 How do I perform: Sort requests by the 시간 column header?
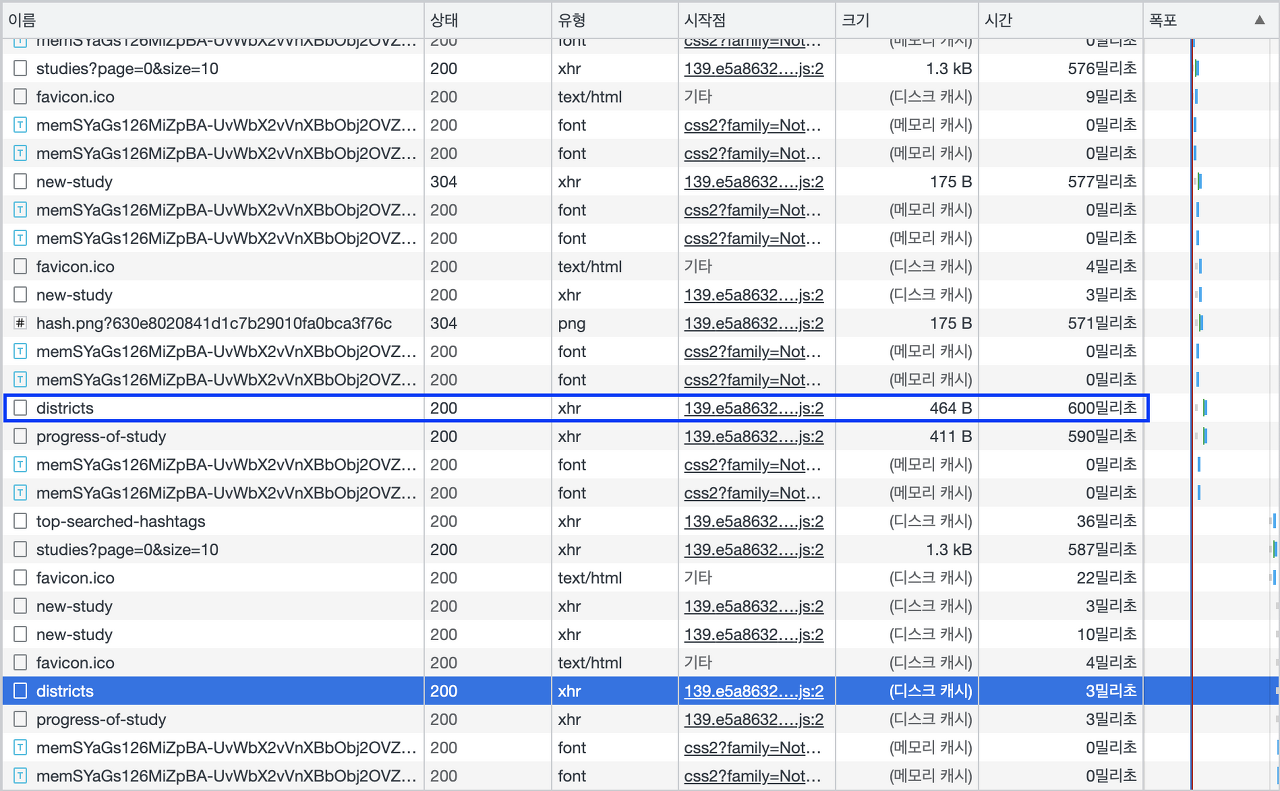pos(1061,20)
